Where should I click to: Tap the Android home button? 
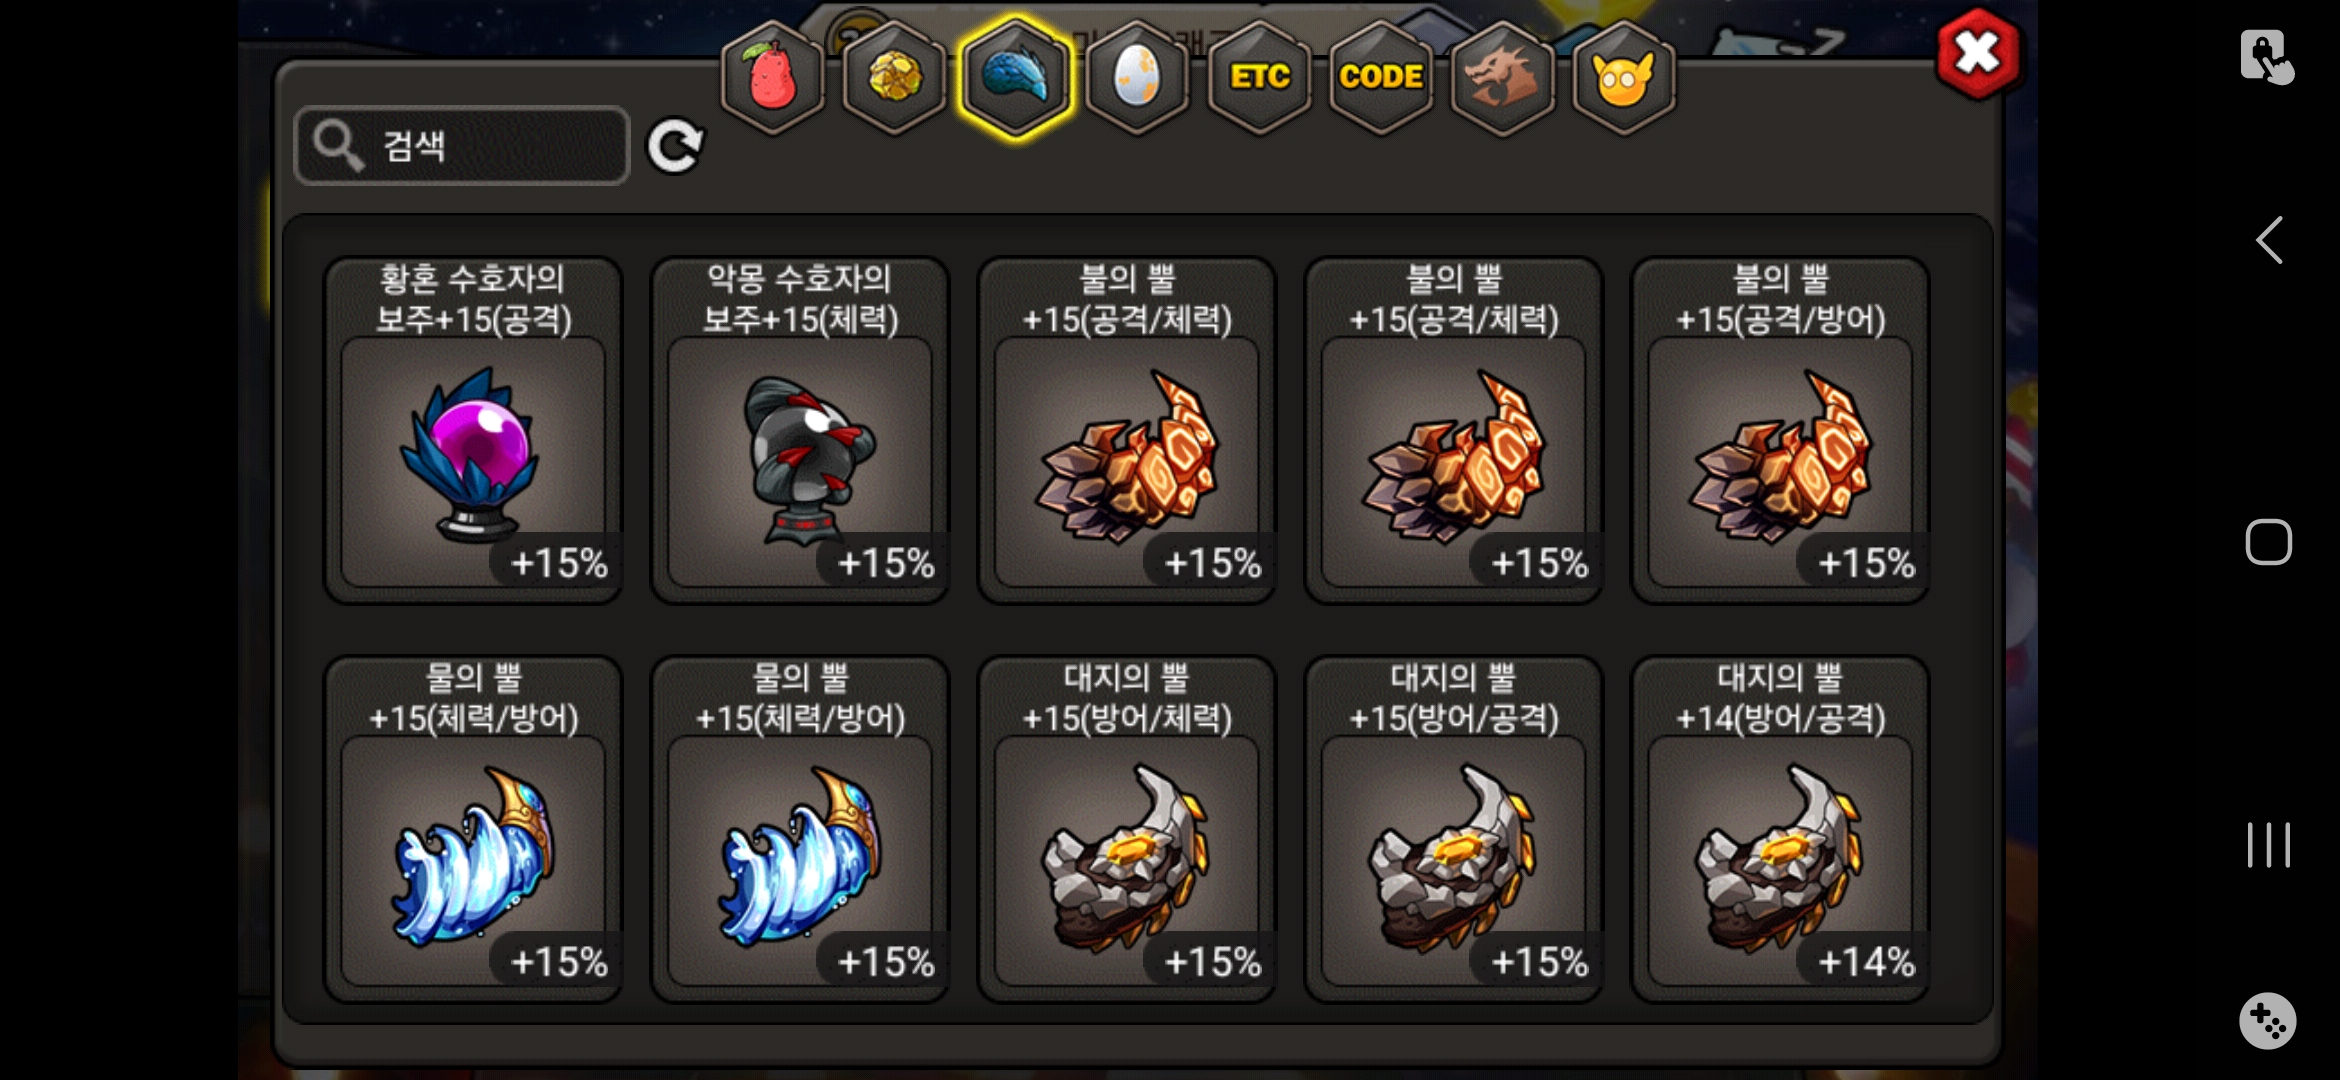coord(2268,542)
